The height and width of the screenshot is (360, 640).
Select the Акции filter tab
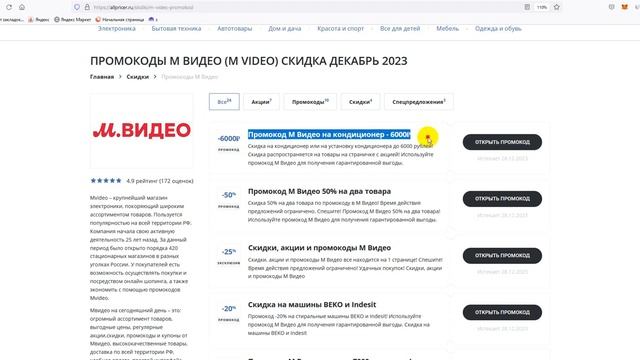pyautogui.click(x=261, y=102)
